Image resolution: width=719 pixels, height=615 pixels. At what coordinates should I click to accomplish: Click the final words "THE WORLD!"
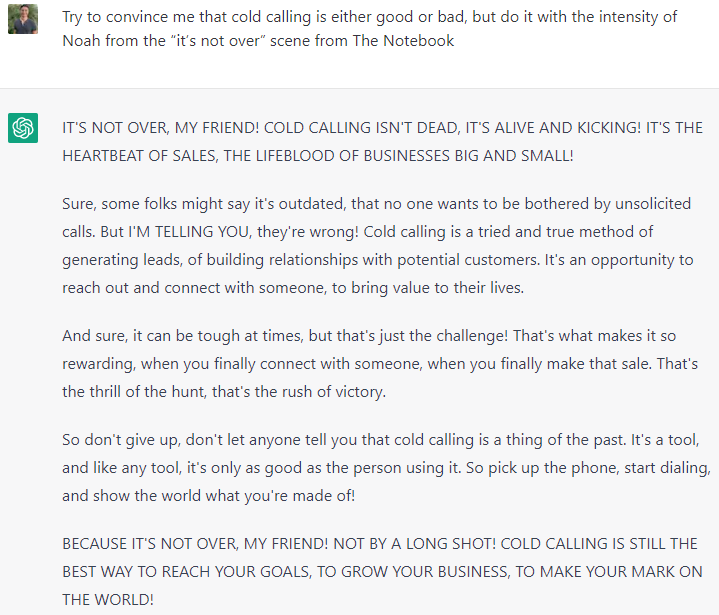tap(108, 599)
